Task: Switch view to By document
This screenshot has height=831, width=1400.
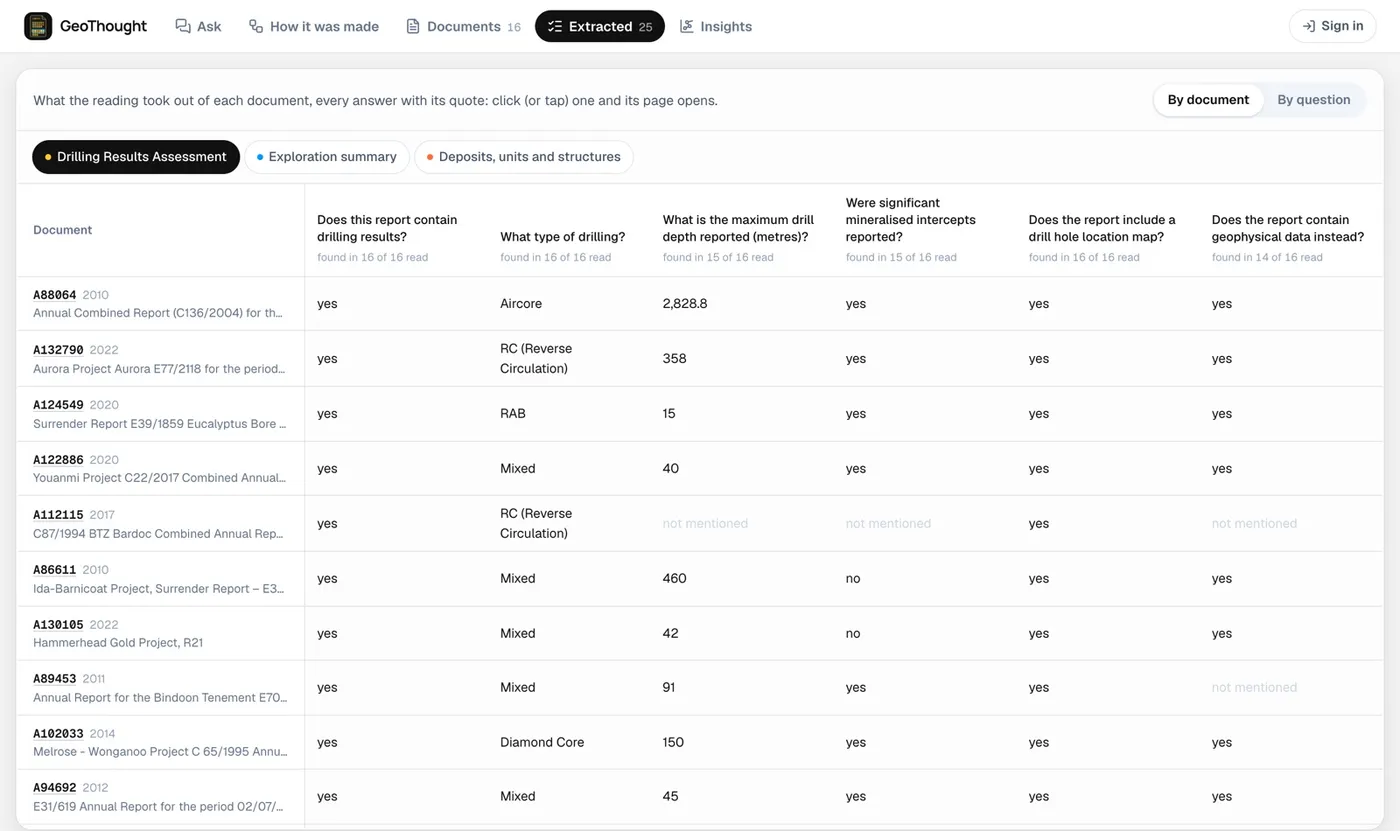Action: tap(1208, 100)
